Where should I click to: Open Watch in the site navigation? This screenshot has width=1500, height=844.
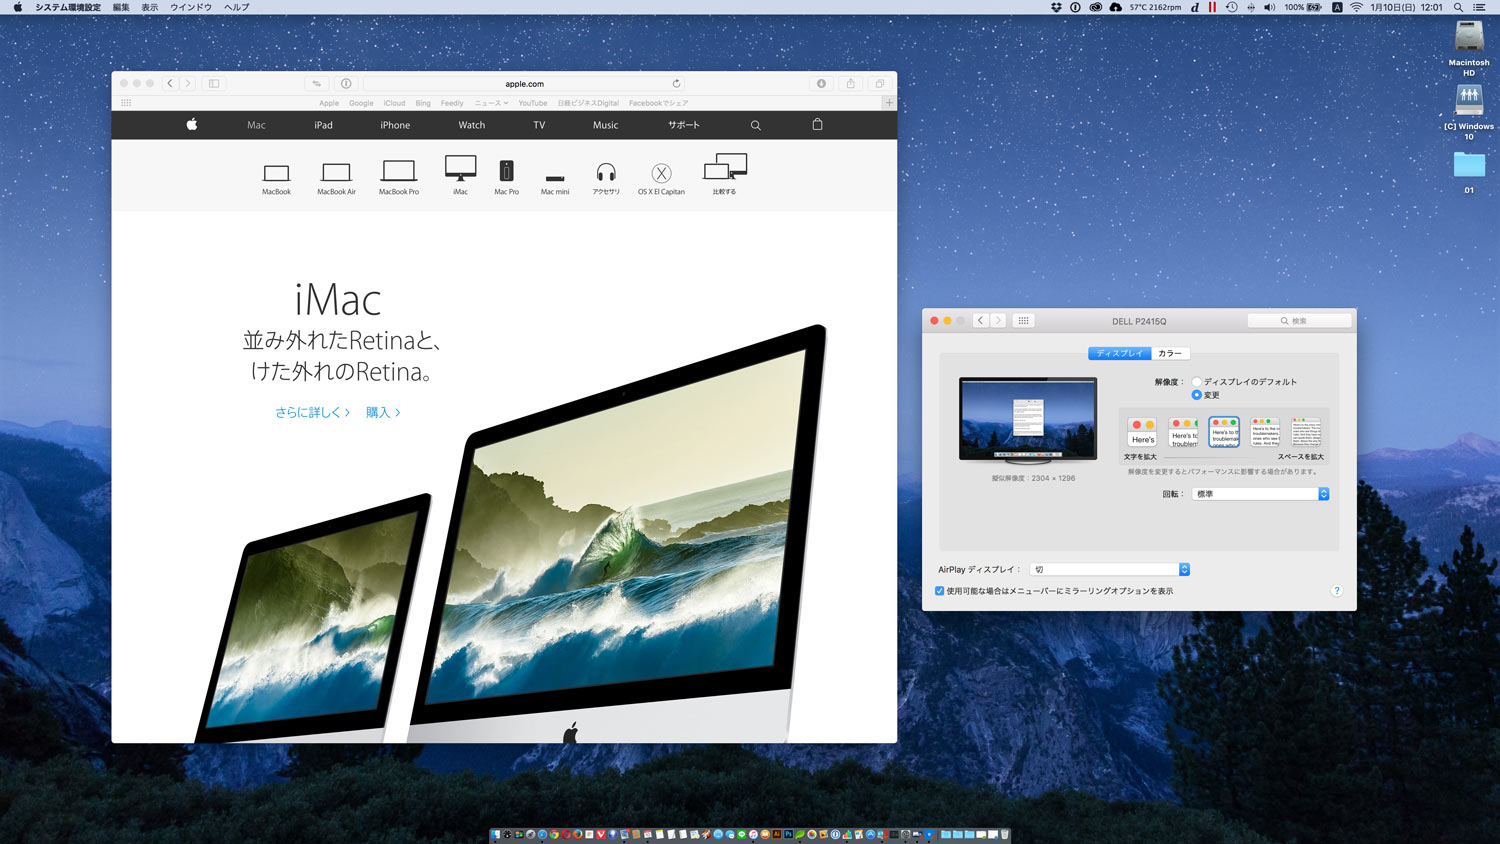[x=472, y=125]
